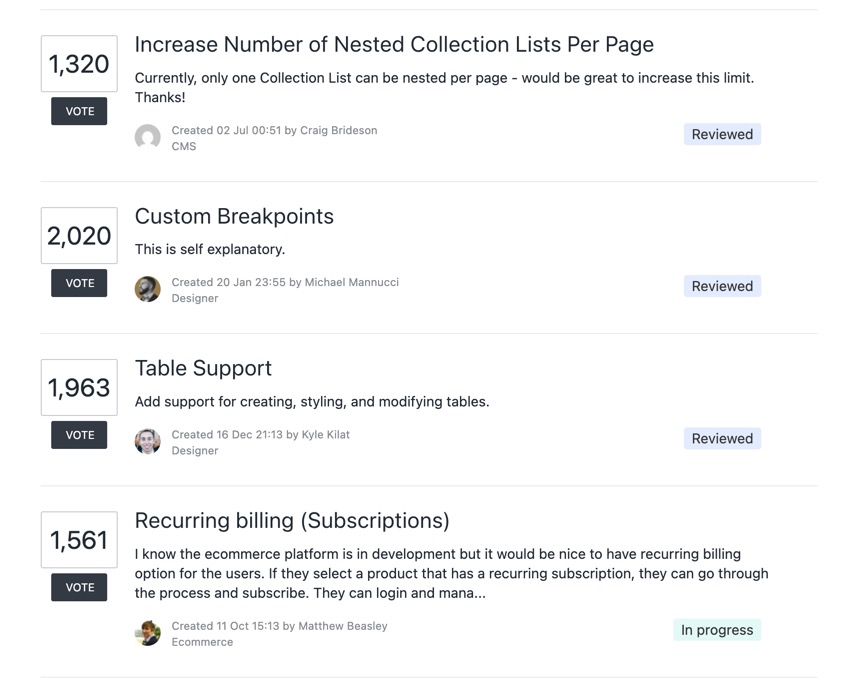
Task: Vote for Table Support idea
Action: 79,435
